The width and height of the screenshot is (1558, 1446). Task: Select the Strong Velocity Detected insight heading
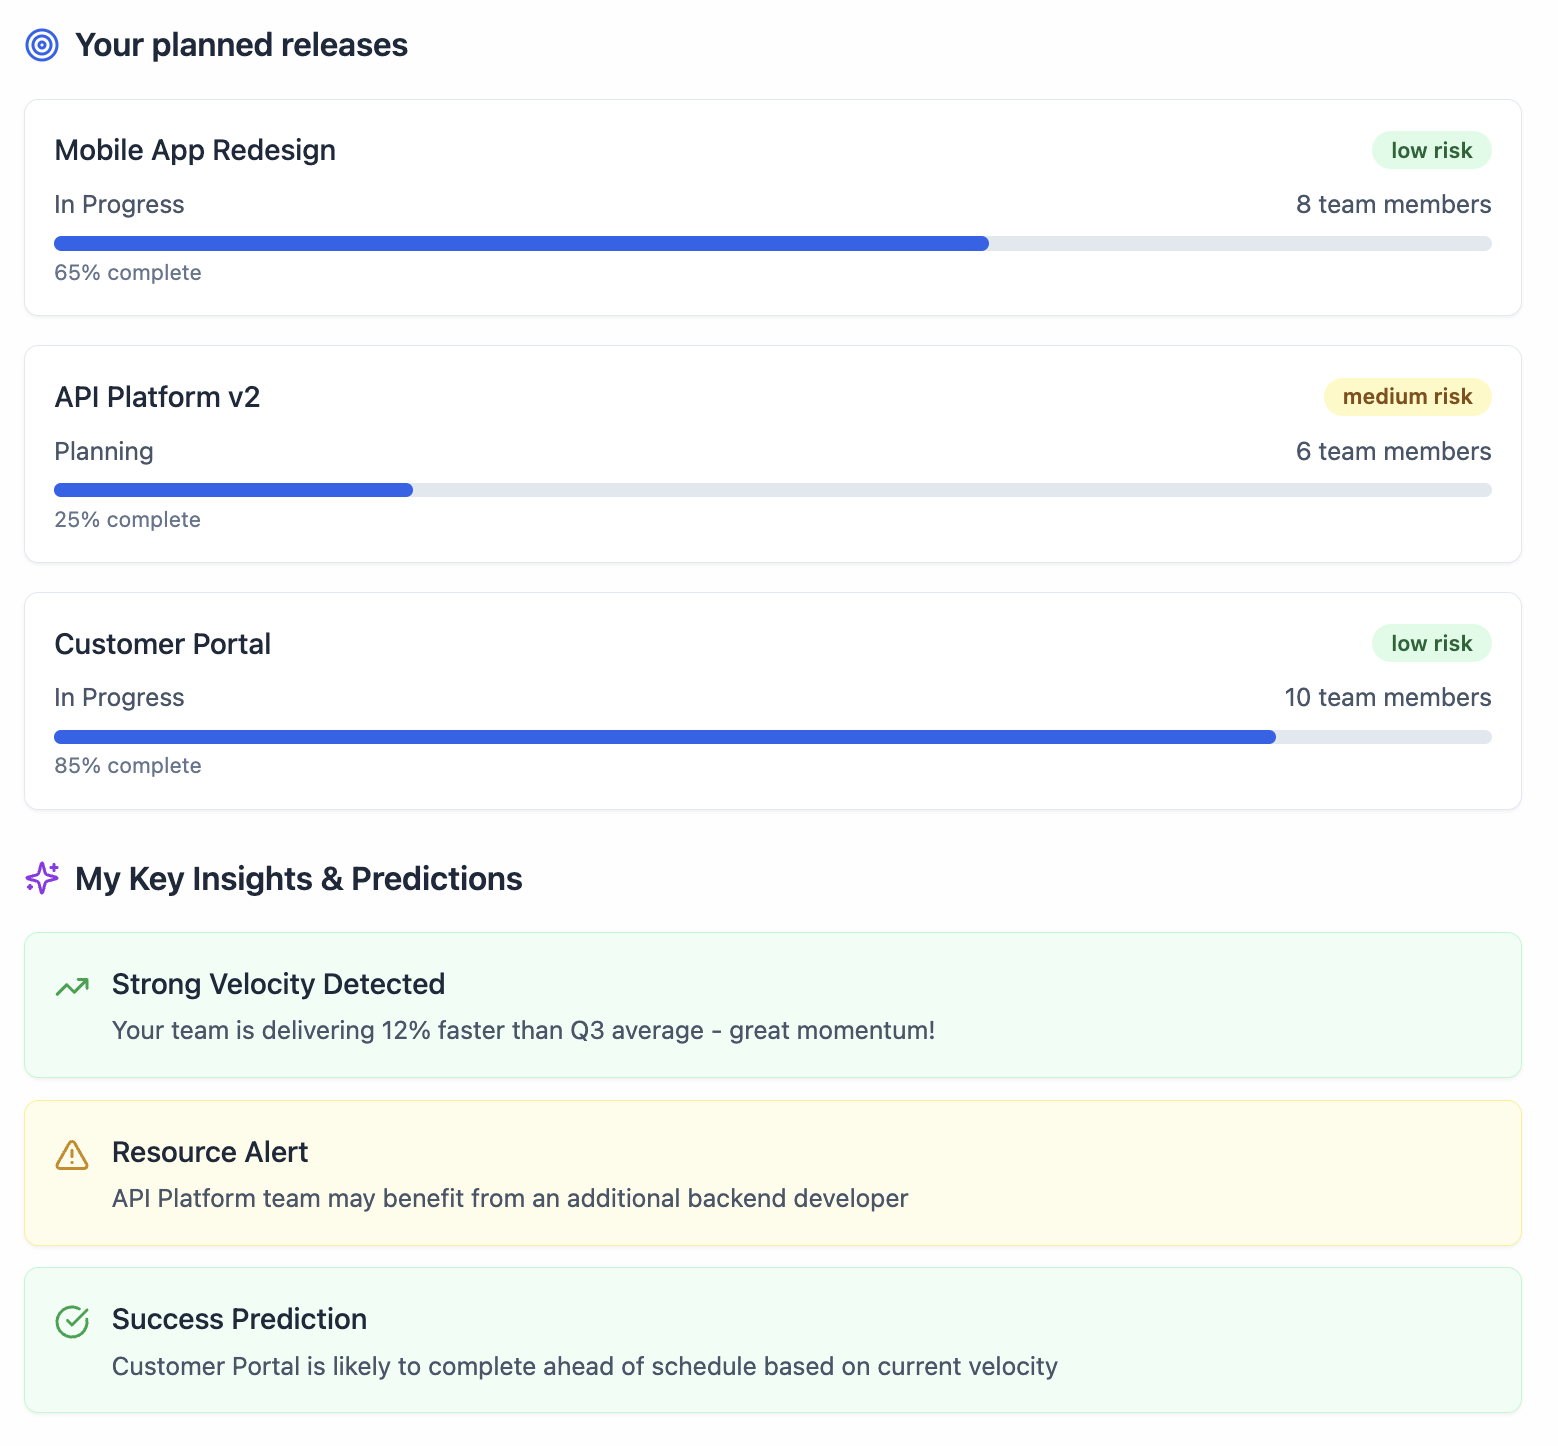[278, 984]
